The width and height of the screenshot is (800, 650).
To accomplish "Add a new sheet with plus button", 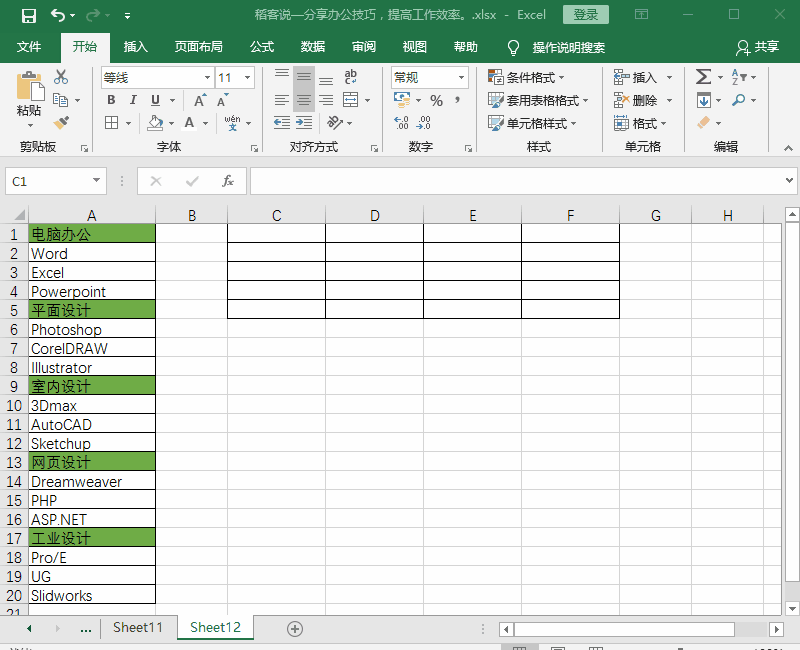I will coord(295,629).
